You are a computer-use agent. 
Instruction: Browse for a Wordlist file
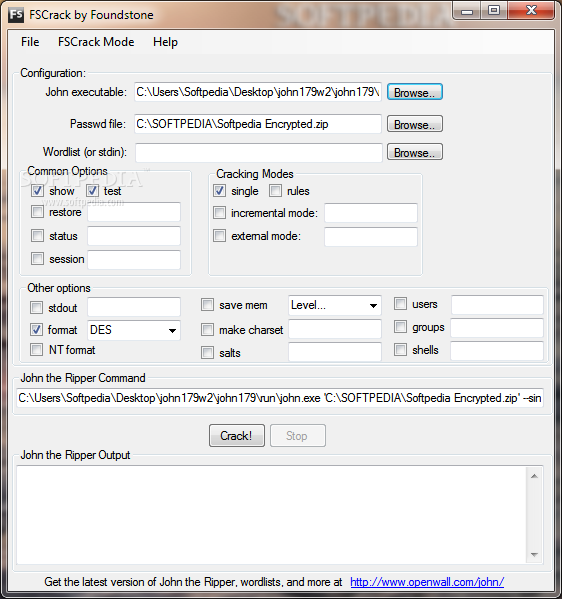click(x=415, y=152)
